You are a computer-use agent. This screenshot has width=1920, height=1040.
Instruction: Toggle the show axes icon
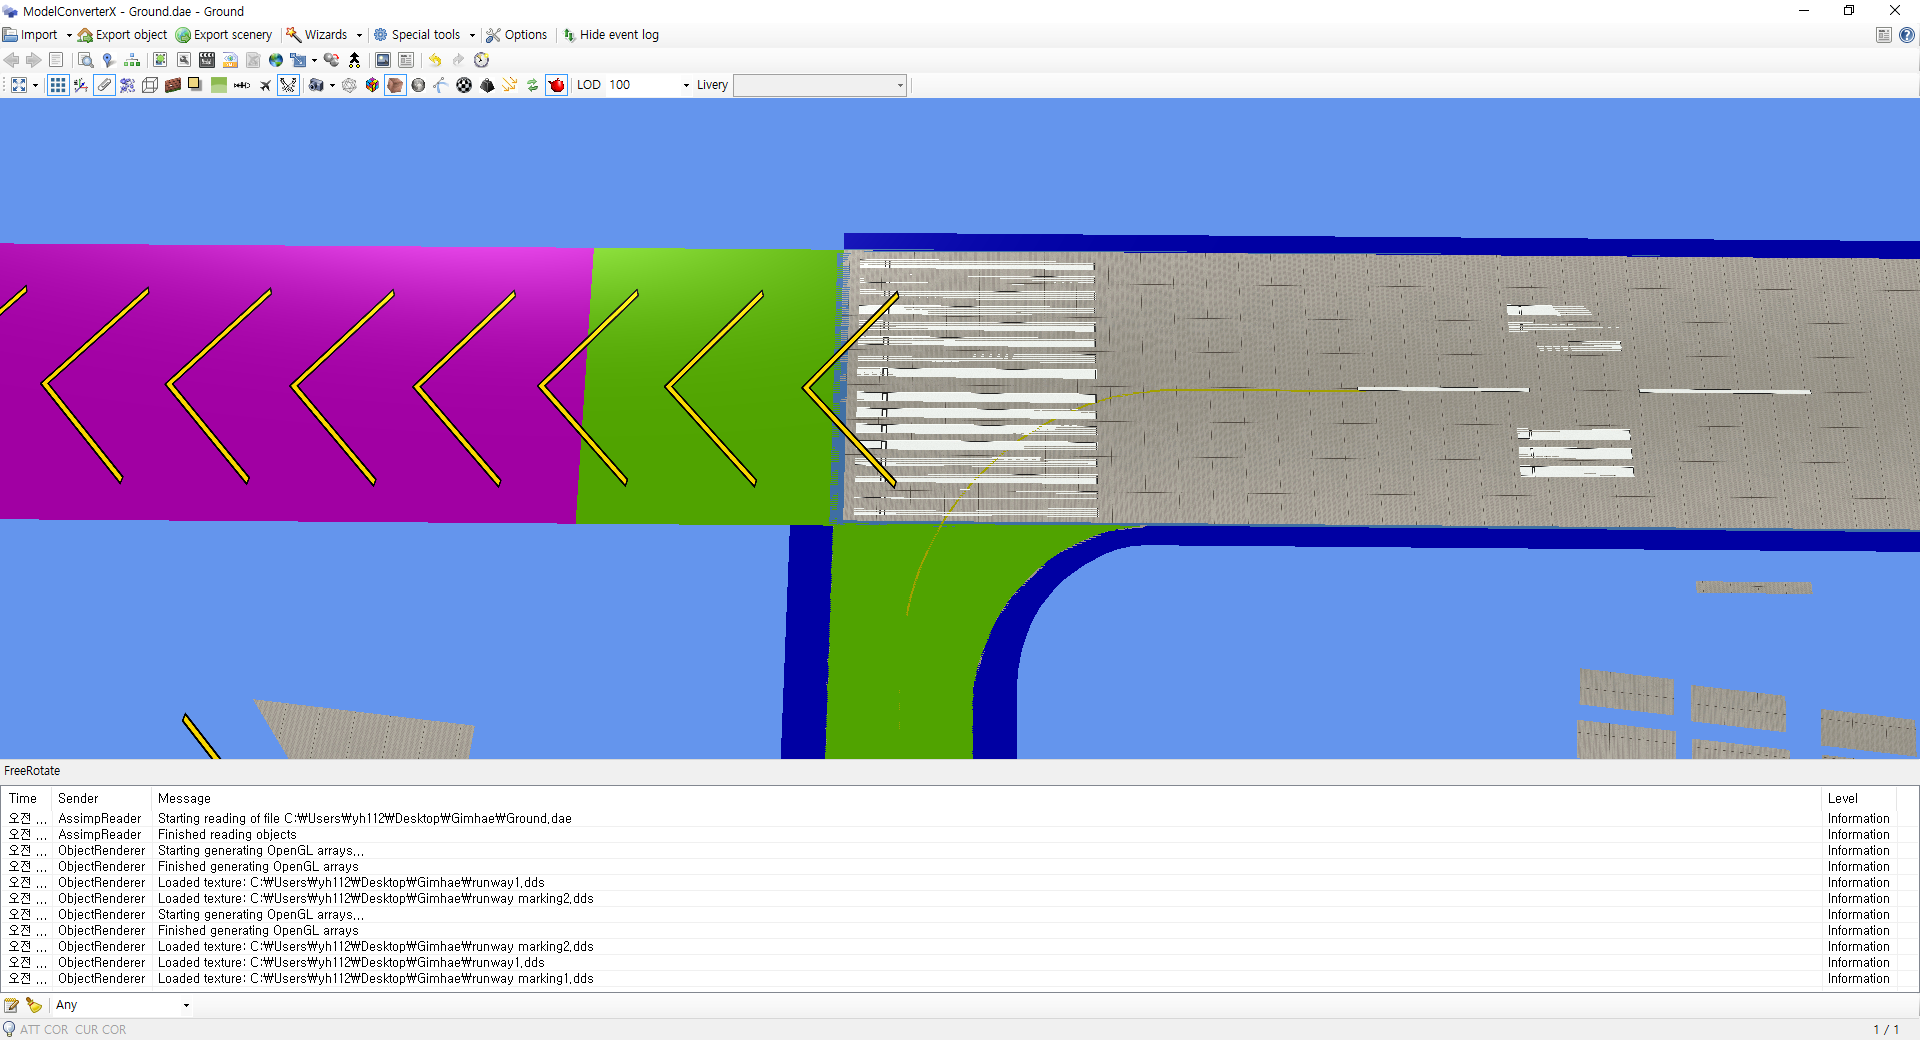(80, 85)
